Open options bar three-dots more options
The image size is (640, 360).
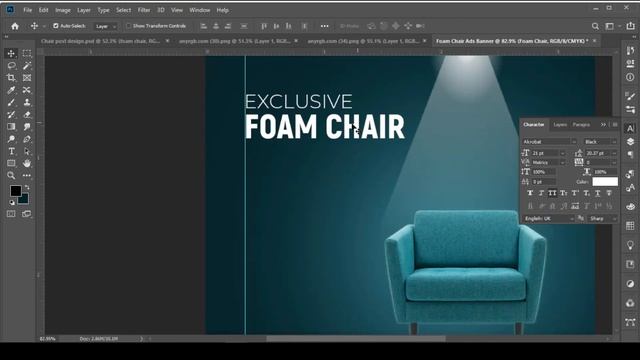tap(324, 26)
